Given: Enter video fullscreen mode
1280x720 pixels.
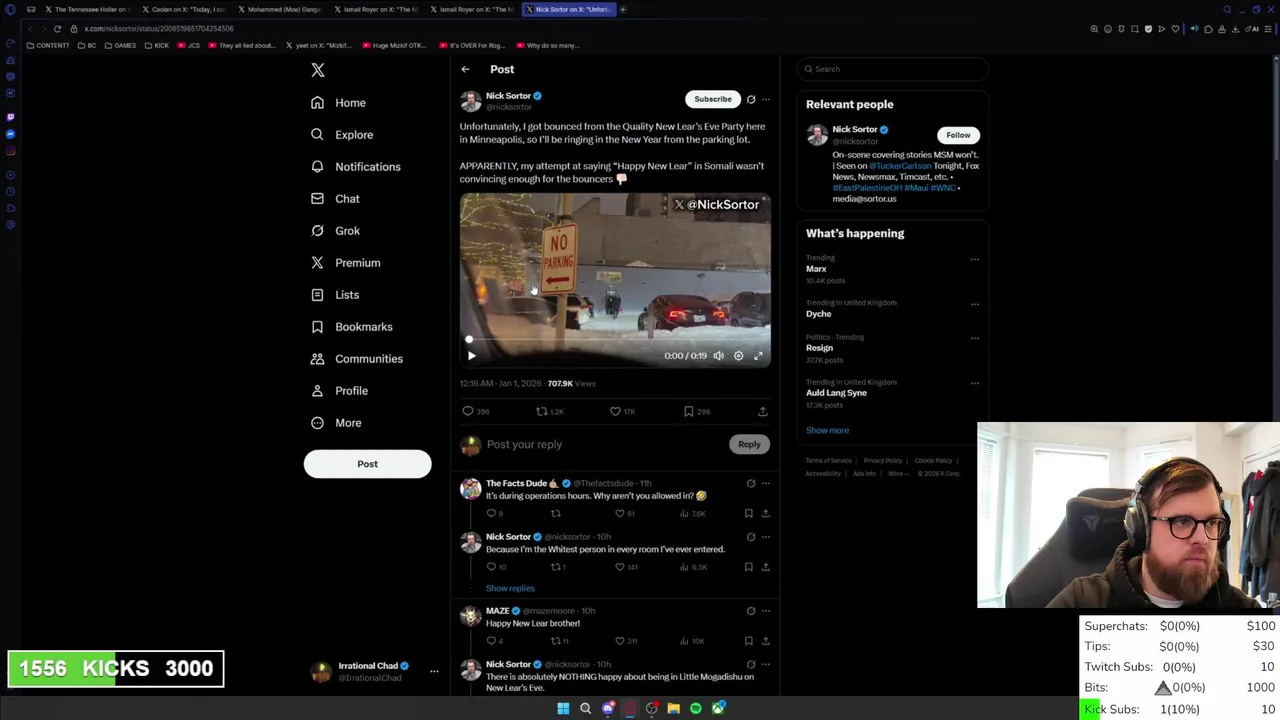Looking at the screenshot, I should click(x=758, y=356).
